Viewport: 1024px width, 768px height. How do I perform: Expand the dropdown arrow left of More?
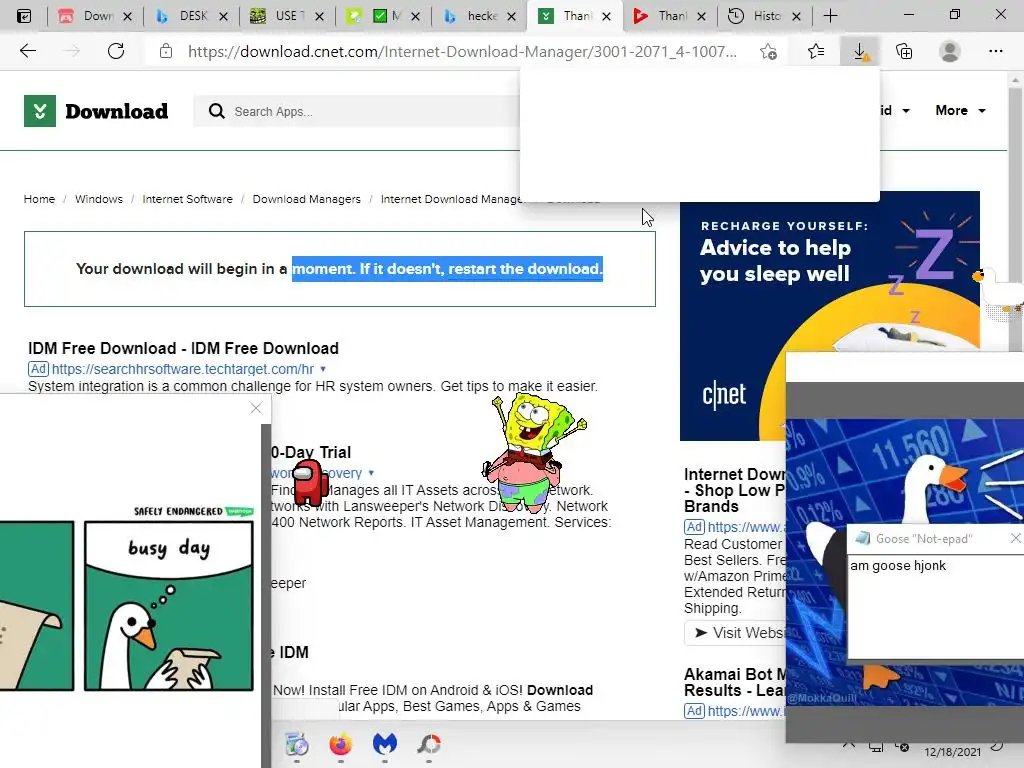point(906,111)
